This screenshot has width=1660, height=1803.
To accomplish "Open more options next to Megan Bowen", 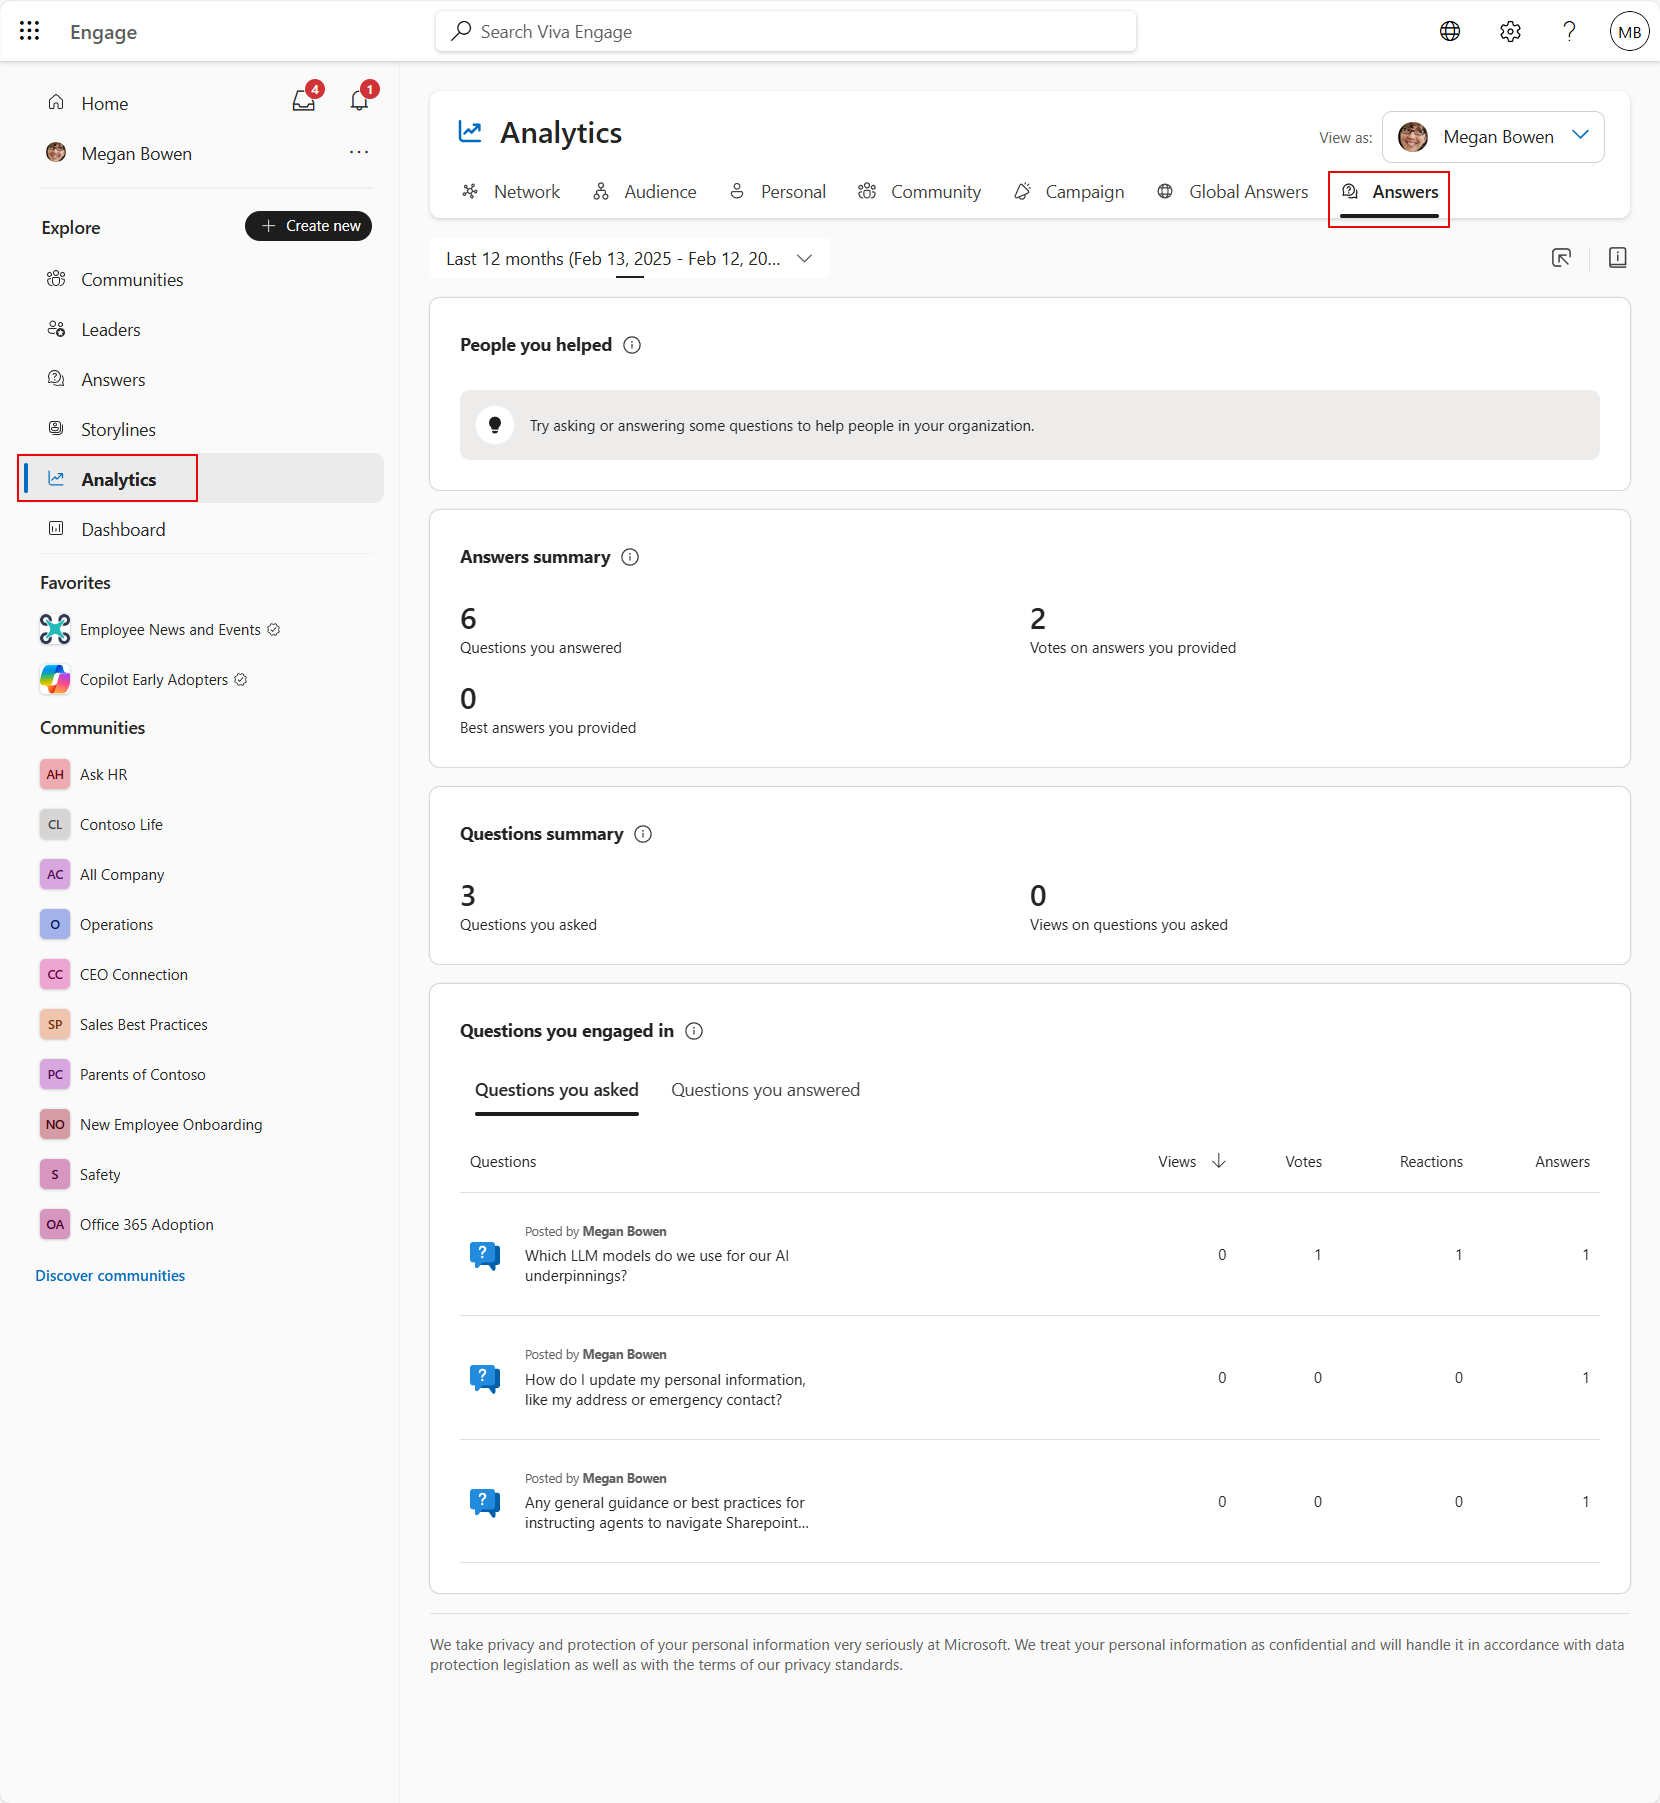I will pyautogui.click(x=360, y=153).
